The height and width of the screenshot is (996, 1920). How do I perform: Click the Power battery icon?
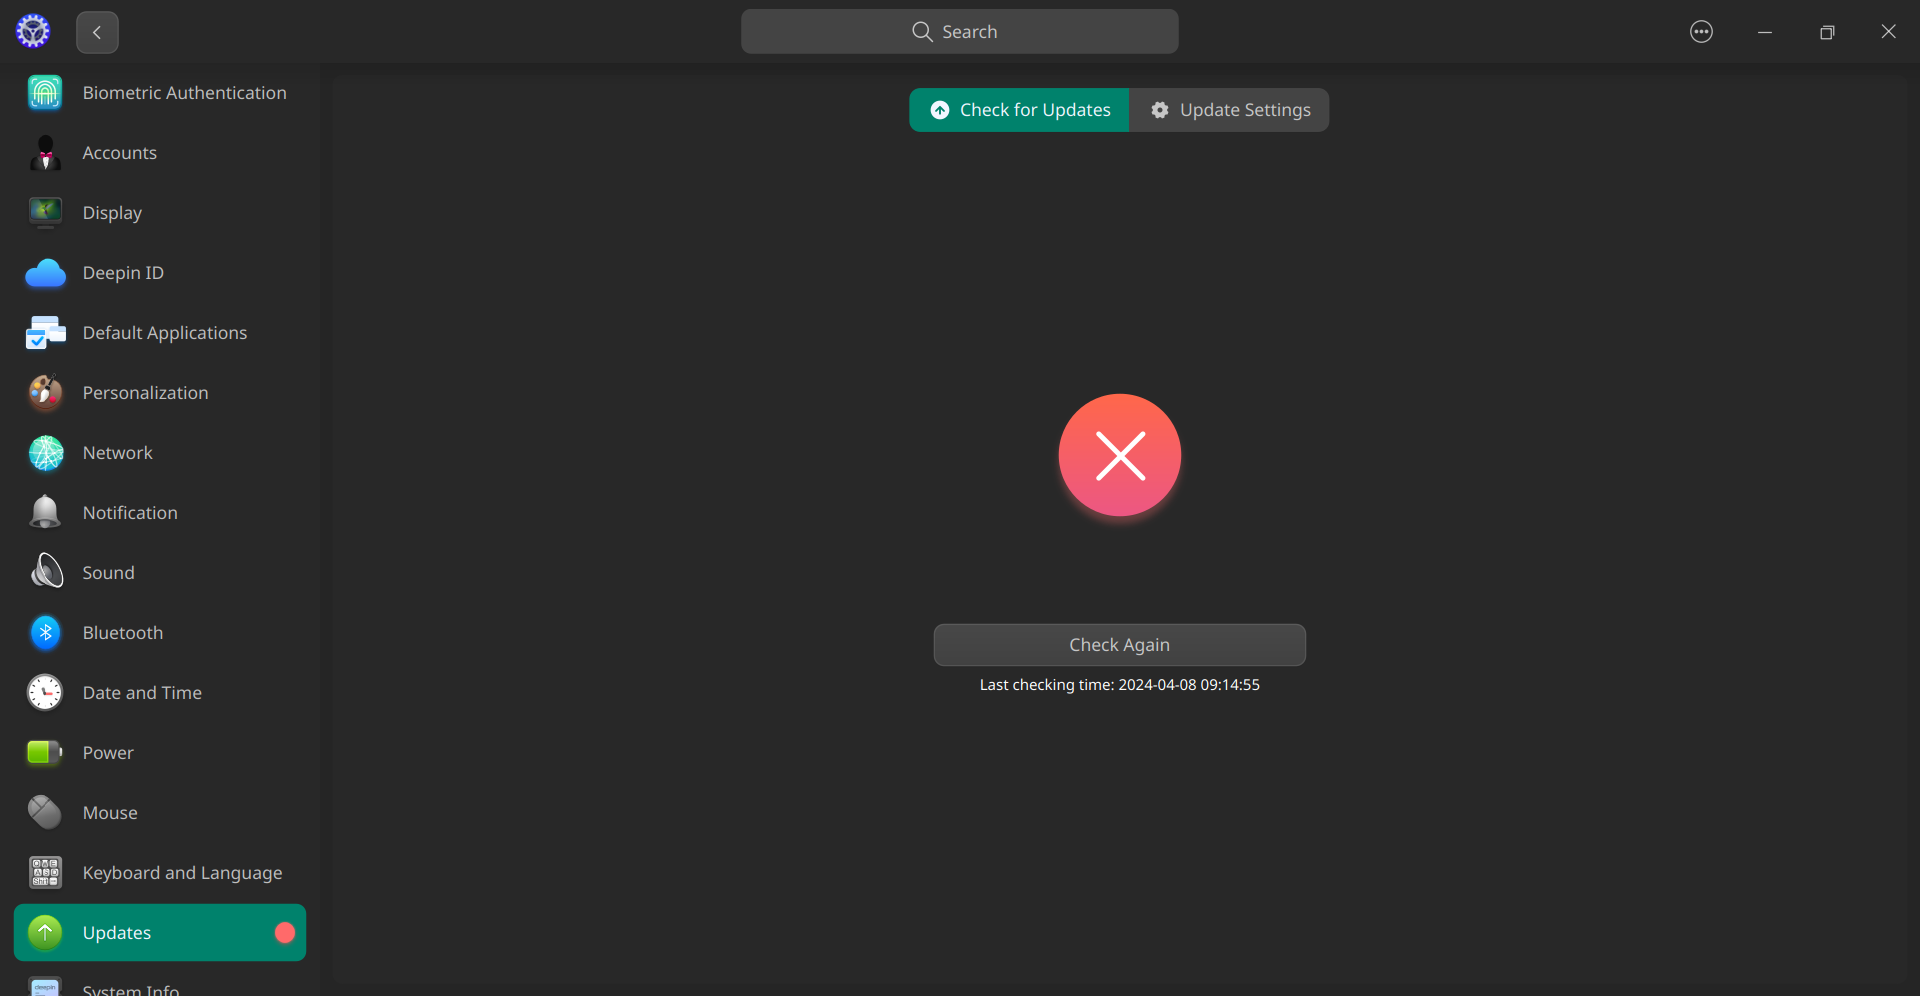coord(45,753)
